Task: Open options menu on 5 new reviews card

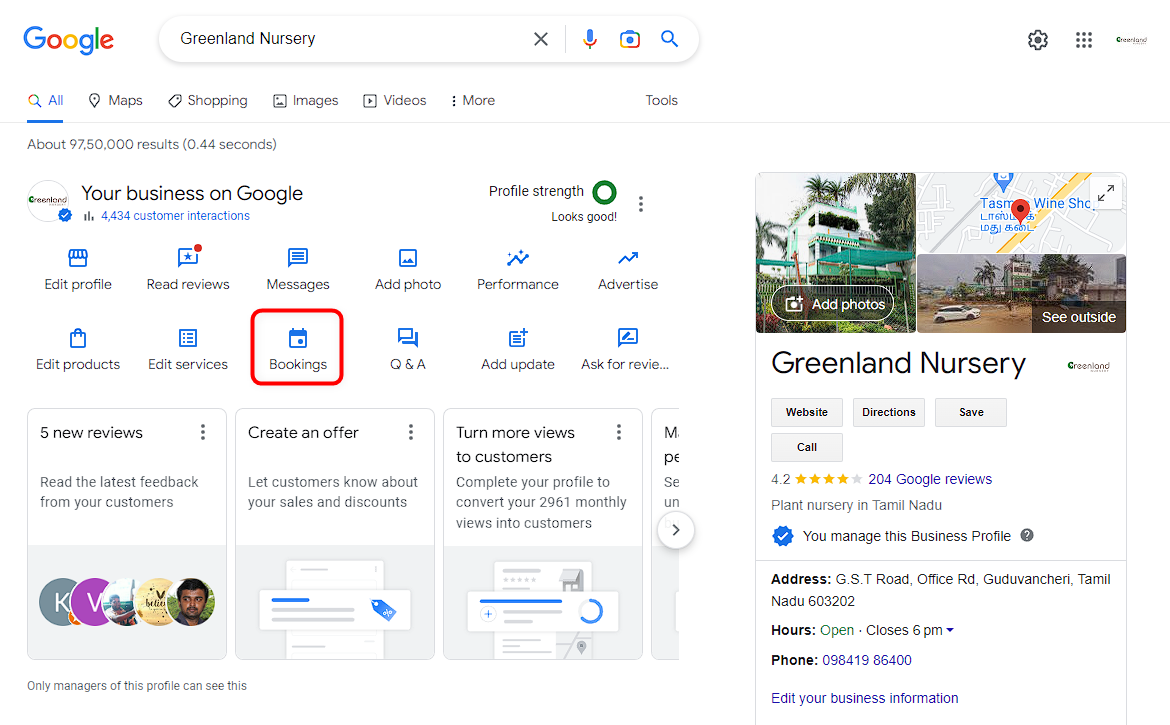Action: tap(202, 433)
